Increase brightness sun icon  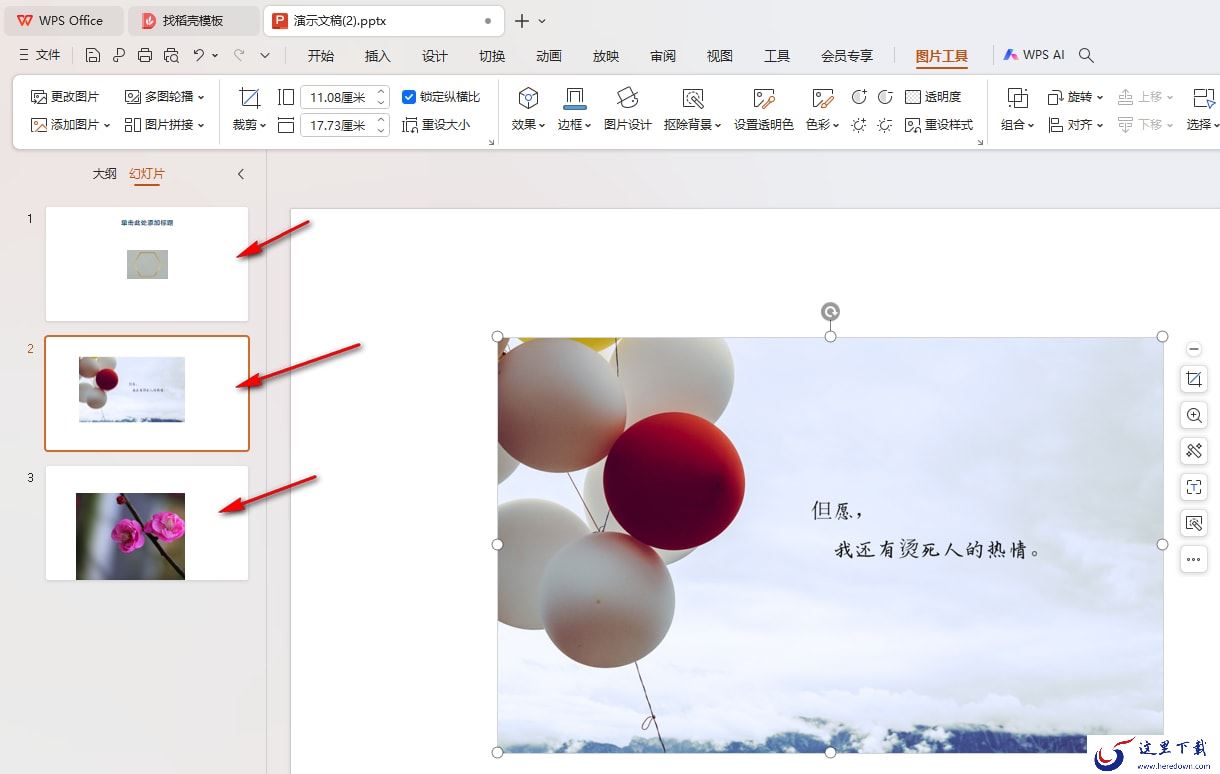tap(859, 125)
